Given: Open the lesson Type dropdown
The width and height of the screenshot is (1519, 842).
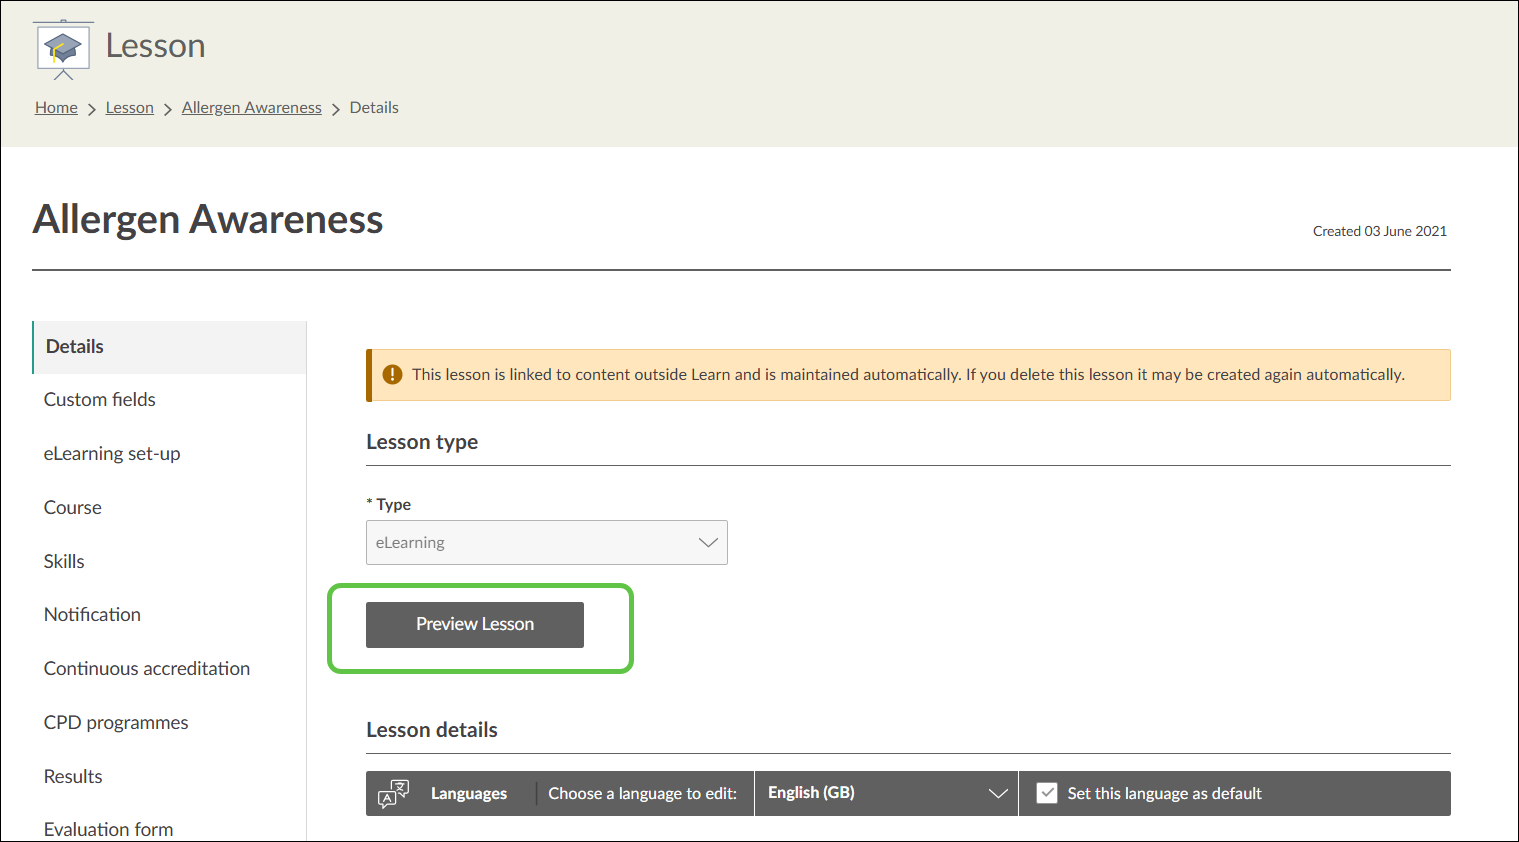Looking at the screenshot, I should point(546,543).
